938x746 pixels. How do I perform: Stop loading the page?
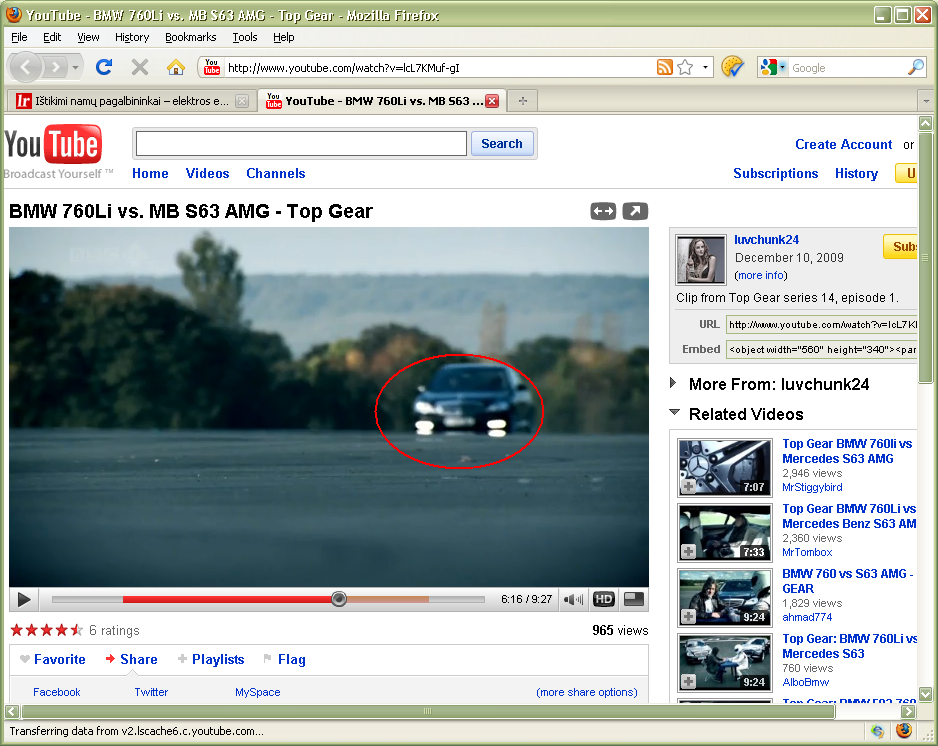(140, 67)
